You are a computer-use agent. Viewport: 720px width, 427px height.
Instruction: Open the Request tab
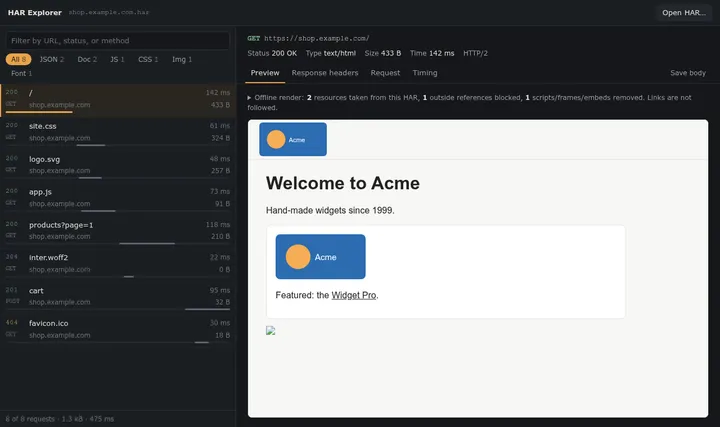(x=385, y=73)
